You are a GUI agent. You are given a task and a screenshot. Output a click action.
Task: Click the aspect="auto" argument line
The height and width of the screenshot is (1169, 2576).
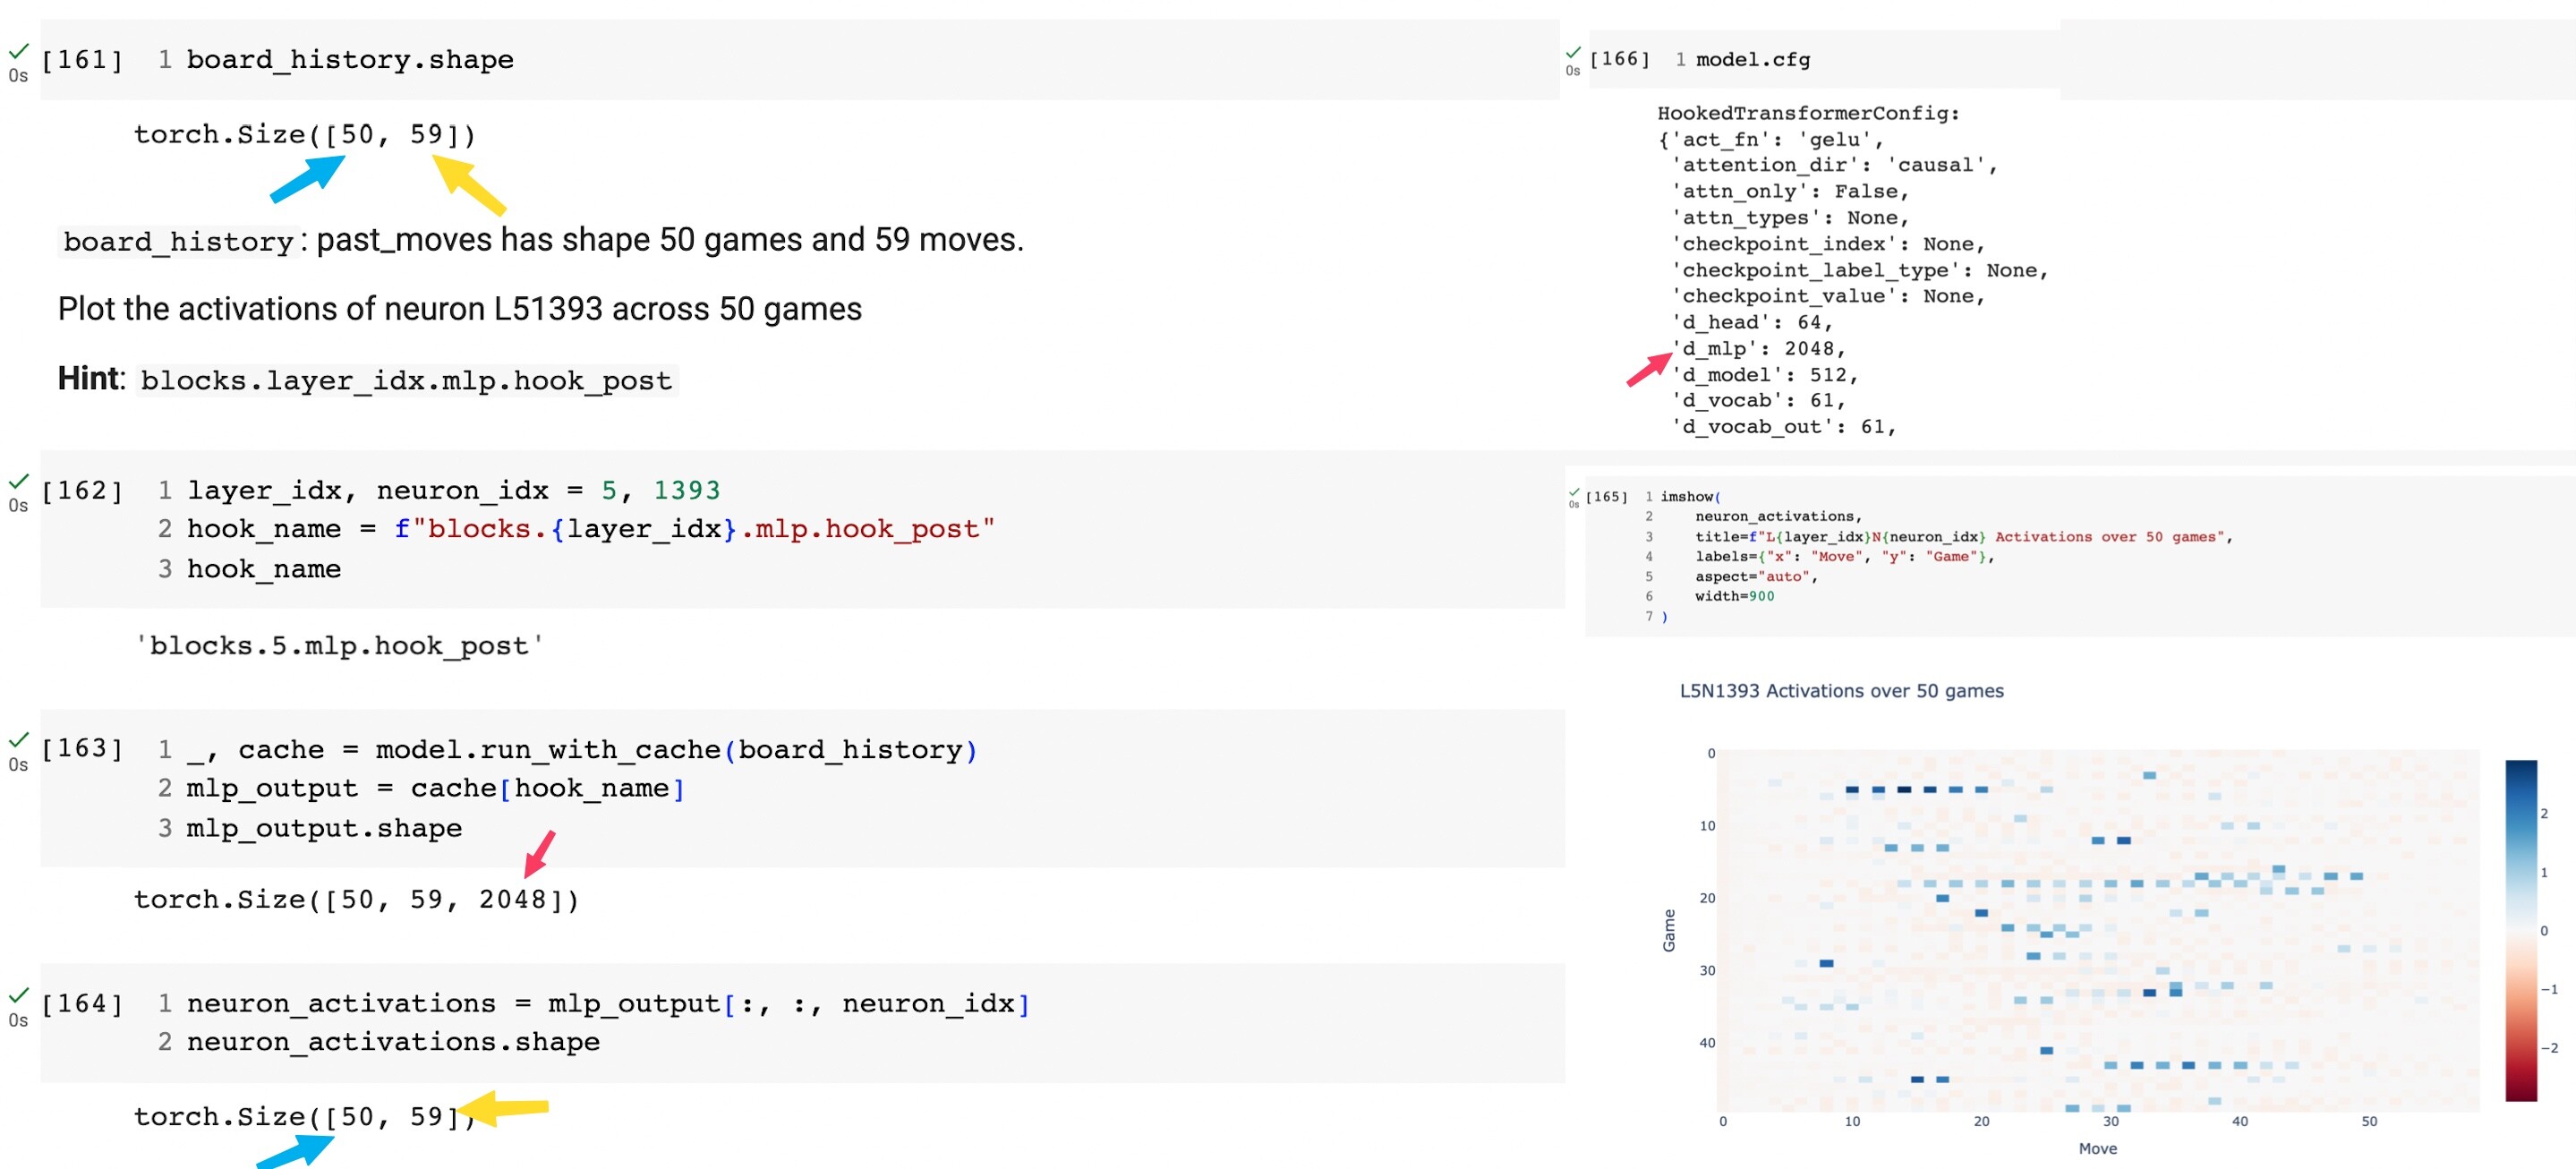1756,577
